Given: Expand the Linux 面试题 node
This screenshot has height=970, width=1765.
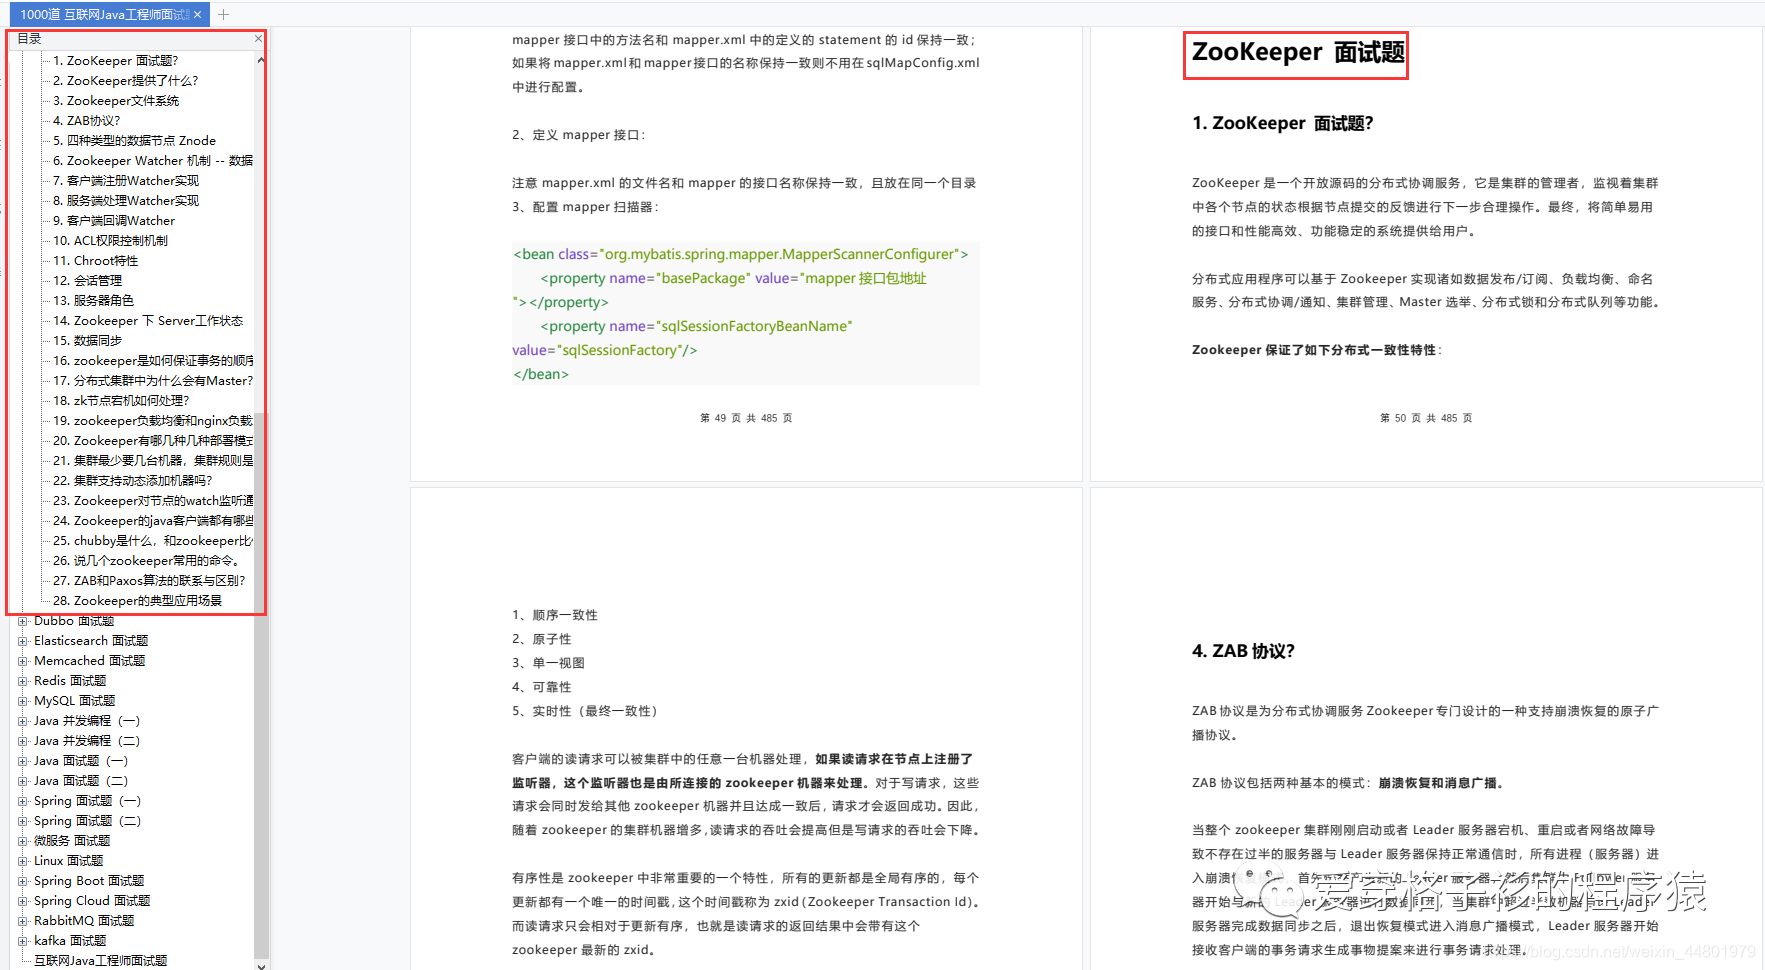Looking at the screenshot, I should click(24, 860).
